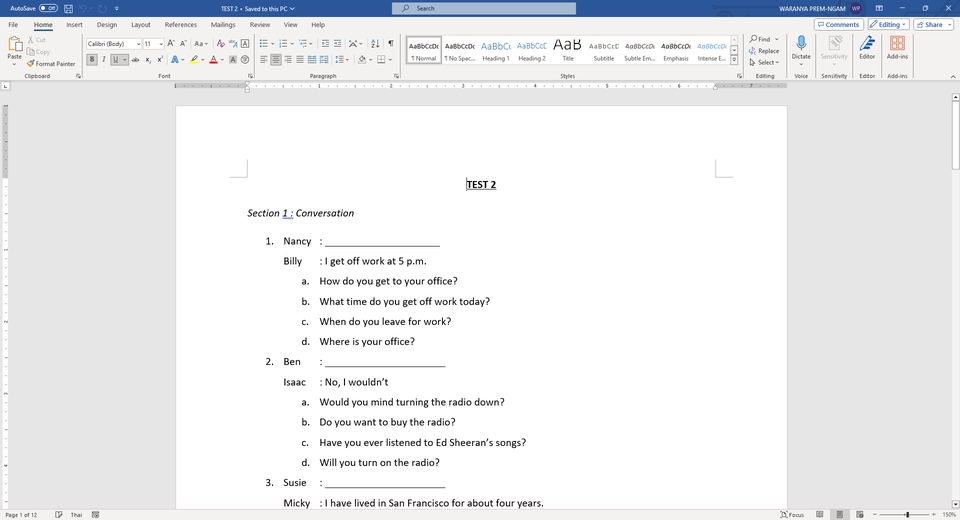Switch to the References tab

point(181,25)
